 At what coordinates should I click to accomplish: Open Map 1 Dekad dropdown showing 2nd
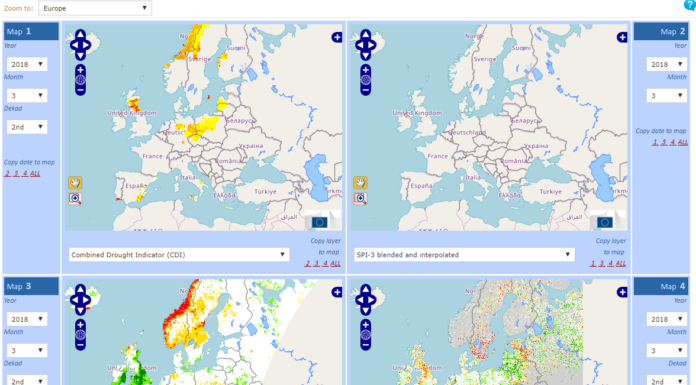27,127
